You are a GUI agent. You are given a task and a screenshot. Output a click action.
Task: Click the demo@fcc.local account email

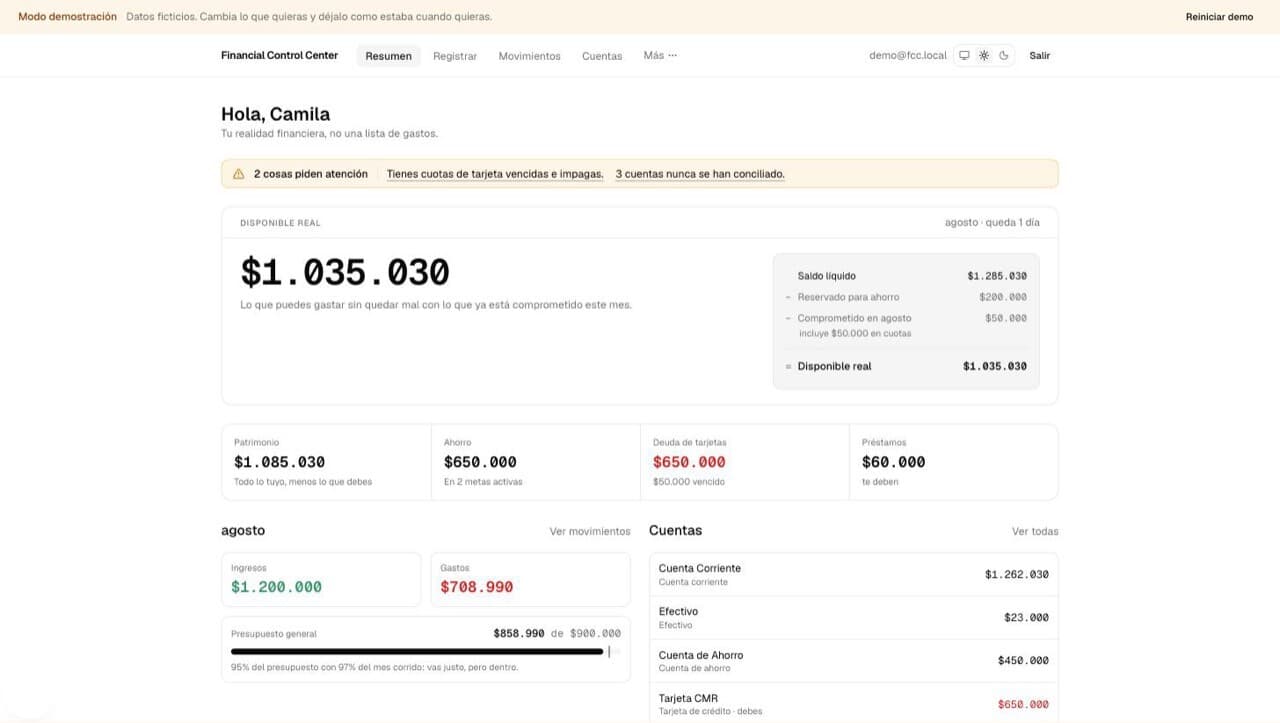908,56
